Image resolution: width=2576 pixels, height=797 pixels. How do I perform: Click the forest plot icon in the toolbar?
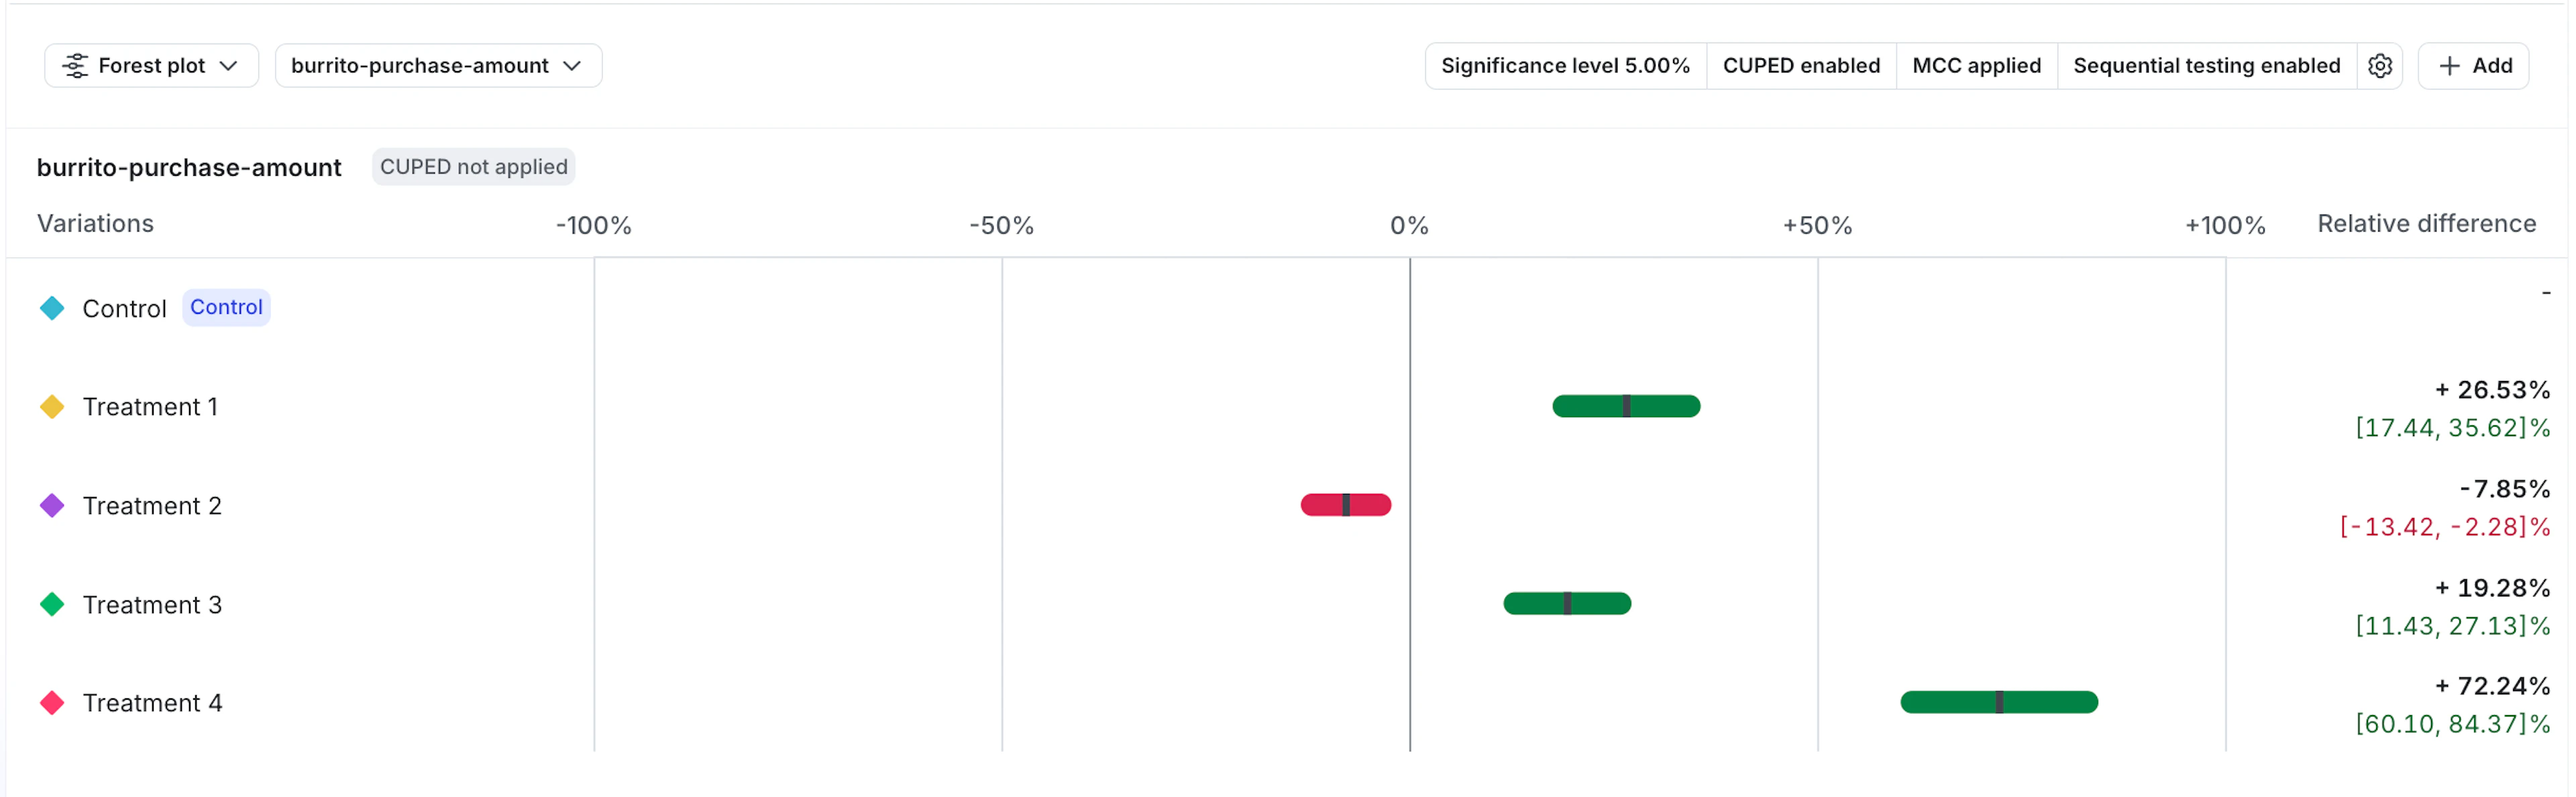[76, 65]
